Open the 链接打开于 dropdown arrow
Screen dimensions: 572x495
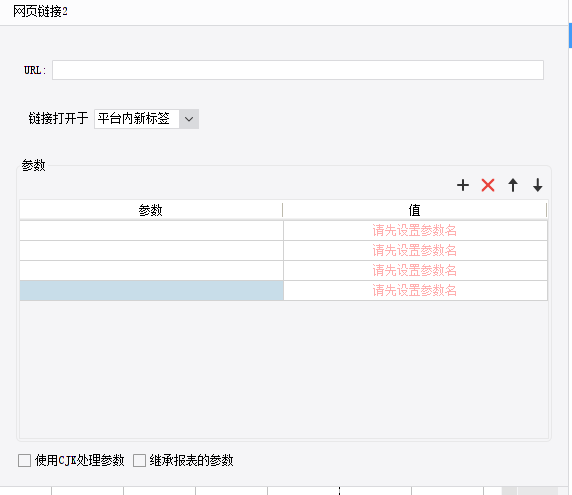[189, 119]
